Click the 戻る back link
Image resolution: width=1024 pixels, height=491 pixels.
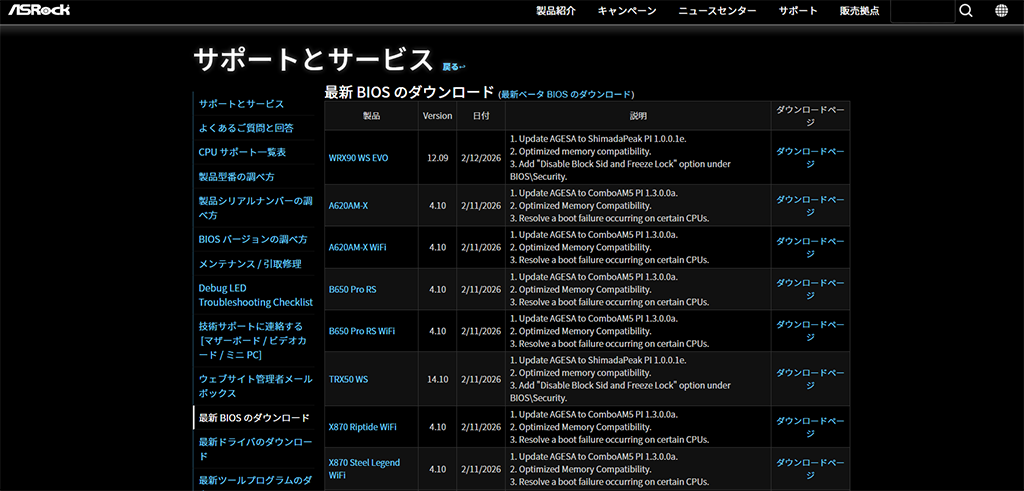tap(453, 67)
